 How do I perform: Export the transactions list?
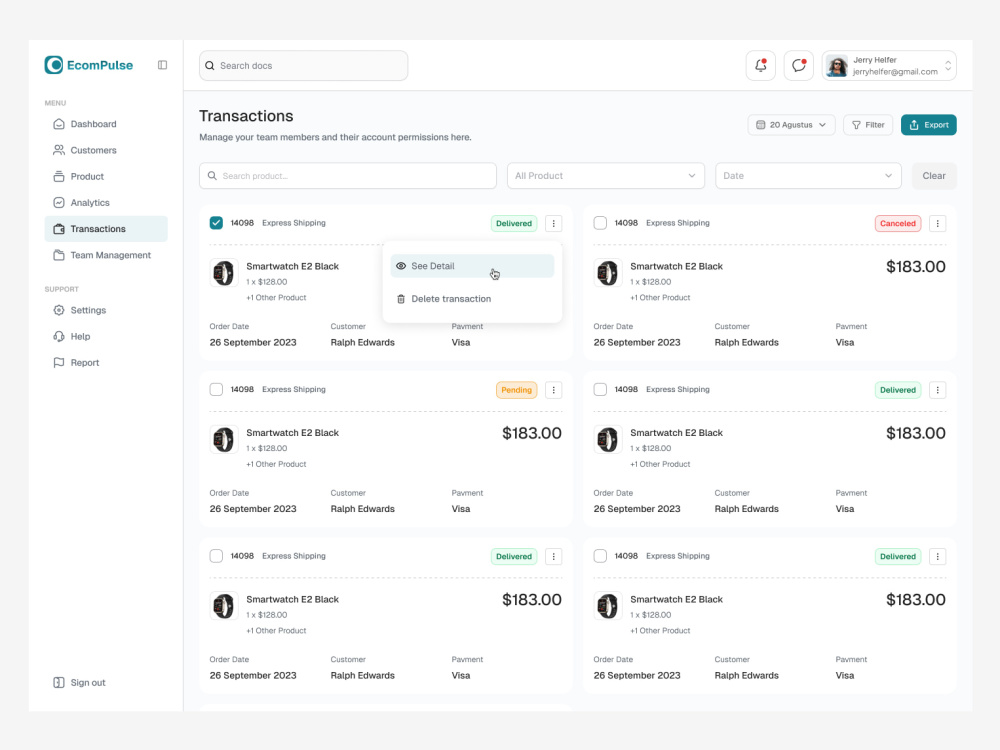[x=929, y=124]
